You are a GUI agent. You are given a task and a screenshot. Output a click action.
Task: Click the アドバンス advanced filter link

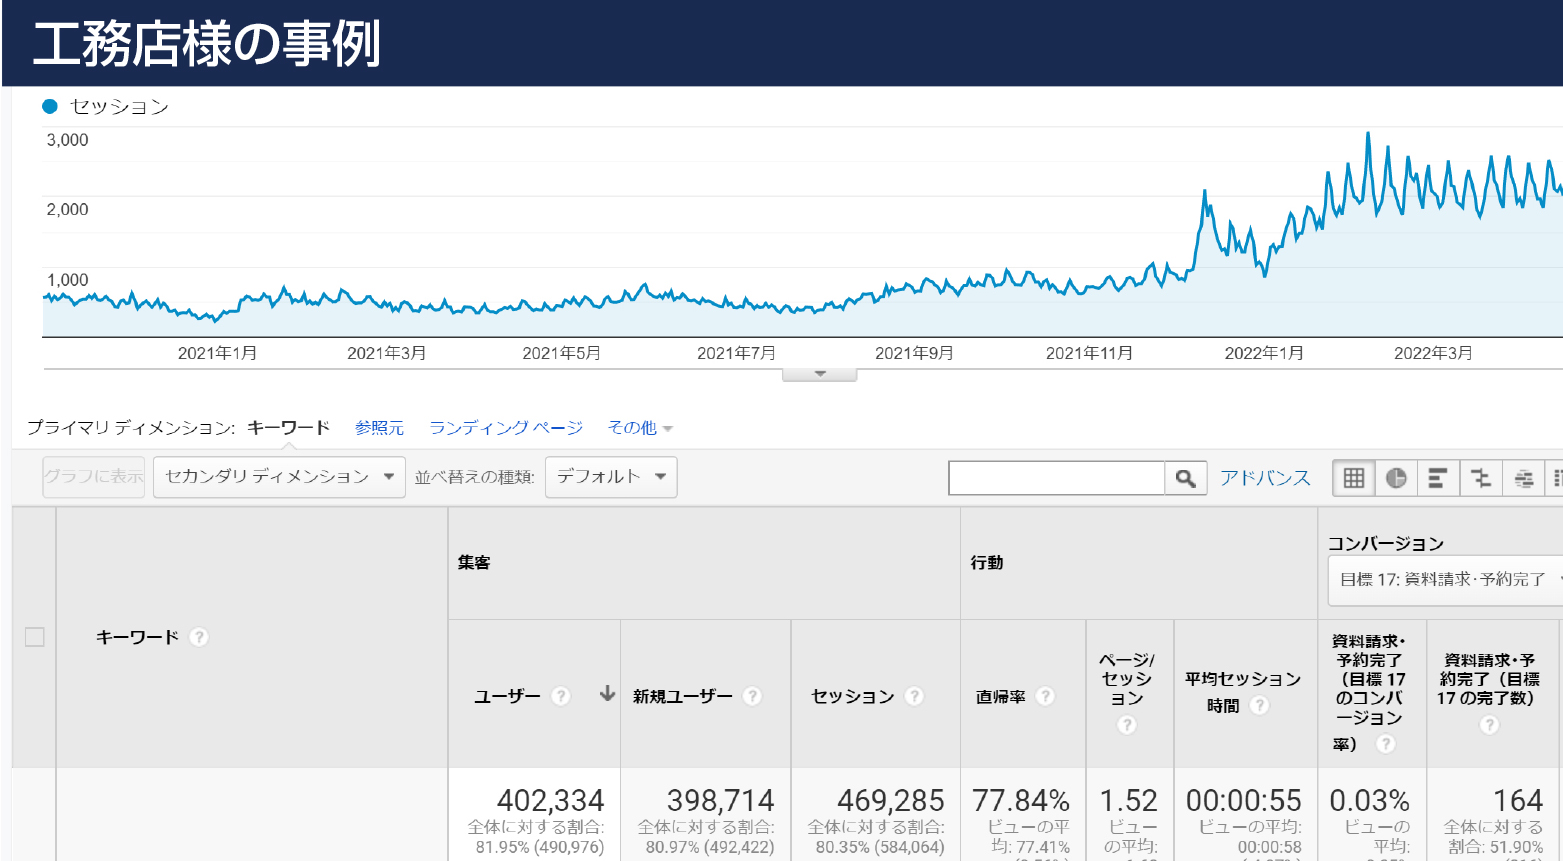pyautogui.click(x=1265, y=478)
